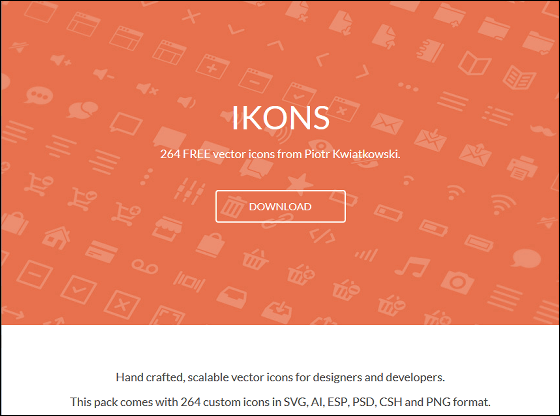This screenshot has height=416, width=560.
Task: Click the printer icon in the background
Action: point(522,167)
